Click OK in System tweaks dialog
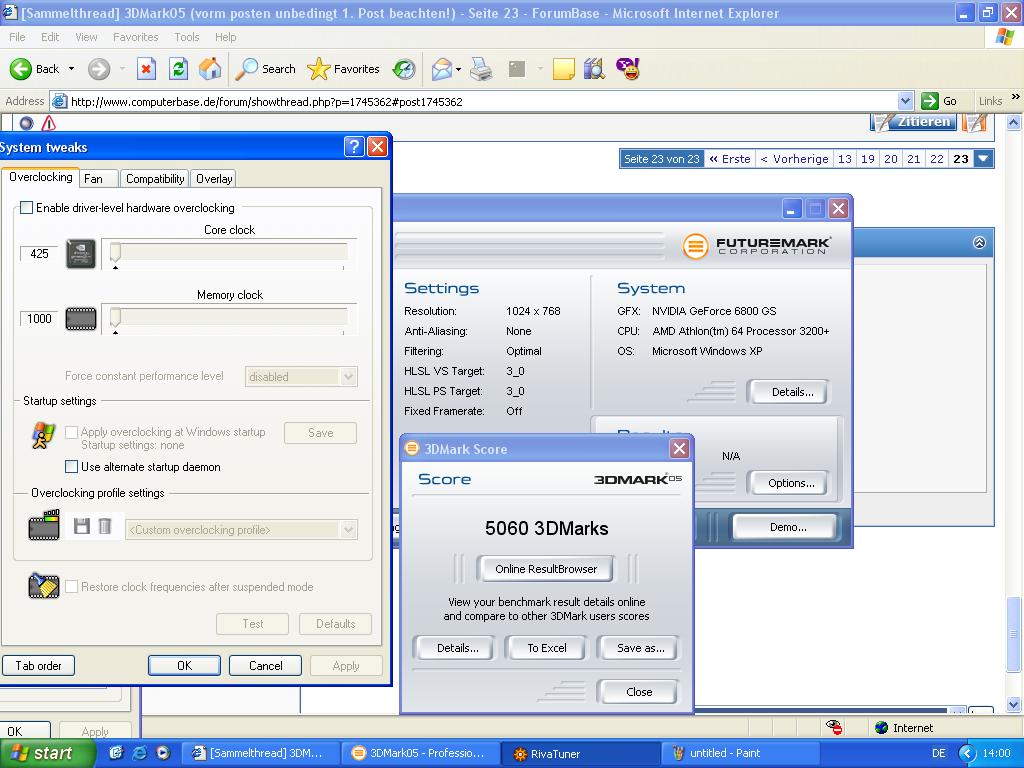1024x768 pixels. pyautogui.click(x=185, y=665)
